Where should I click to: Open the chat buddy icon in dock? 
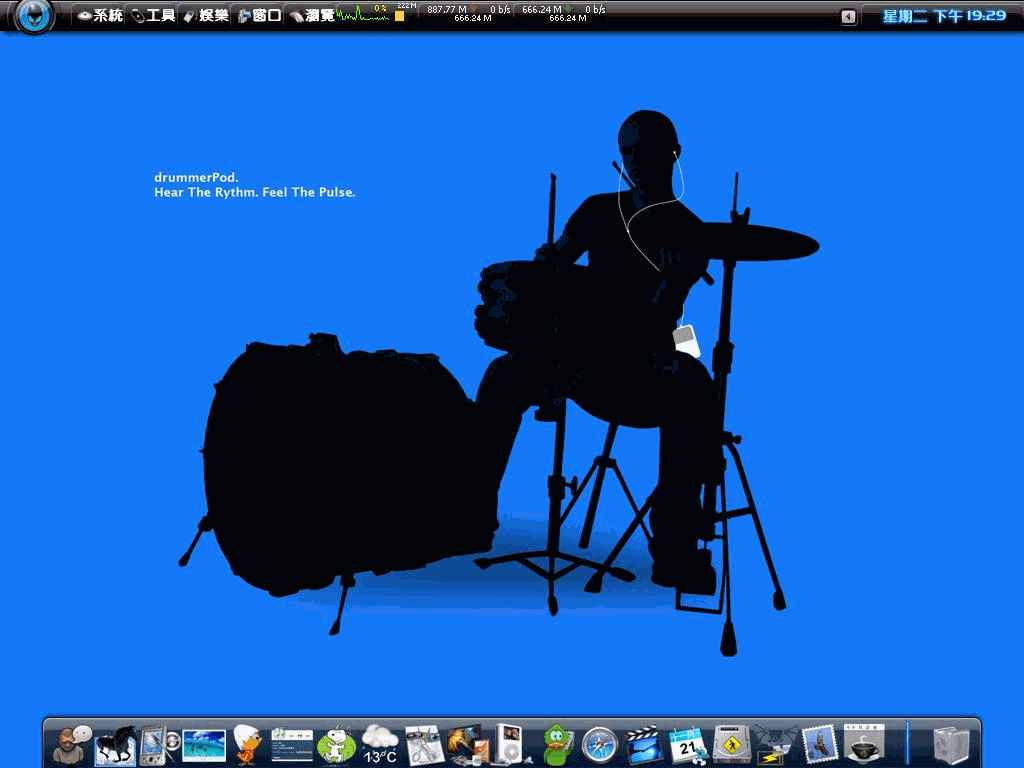click(72, 744)
